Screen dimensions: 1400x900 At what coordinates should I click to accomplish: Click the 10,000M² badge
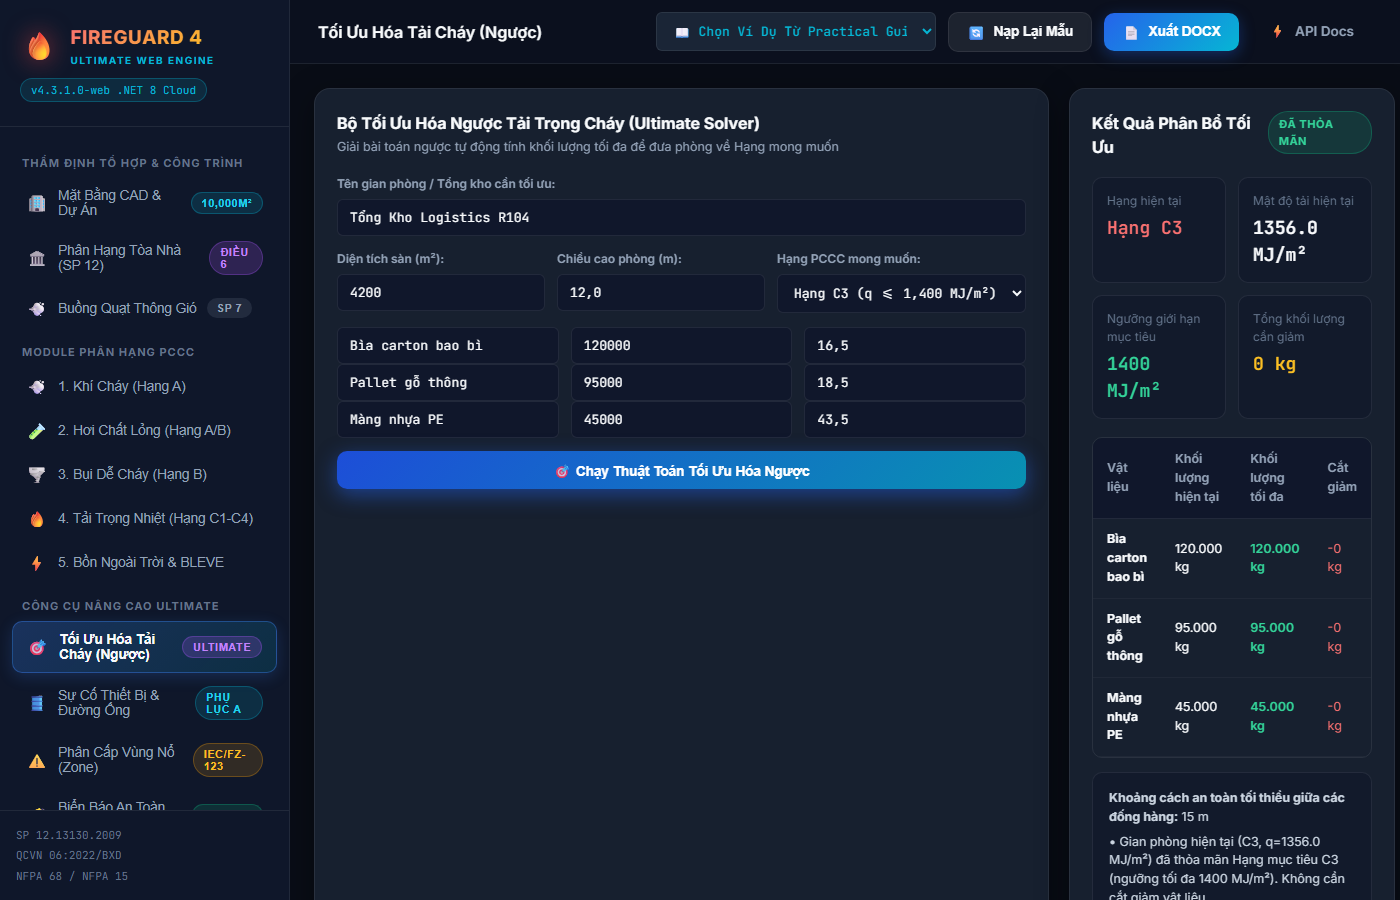(227, 203)
